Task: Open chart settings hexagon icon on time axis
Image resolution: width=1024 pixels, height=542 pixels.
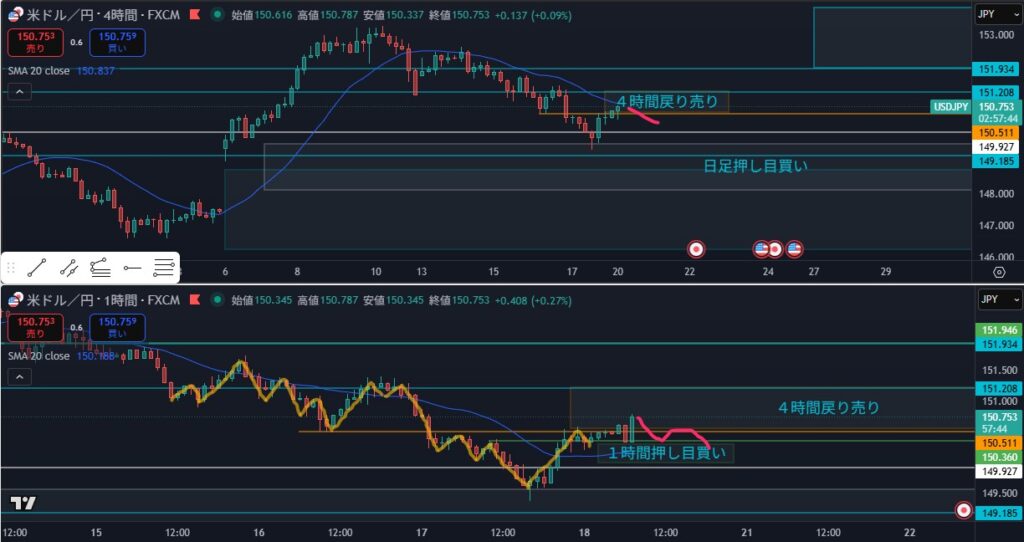Action: (x=998, y=271)
